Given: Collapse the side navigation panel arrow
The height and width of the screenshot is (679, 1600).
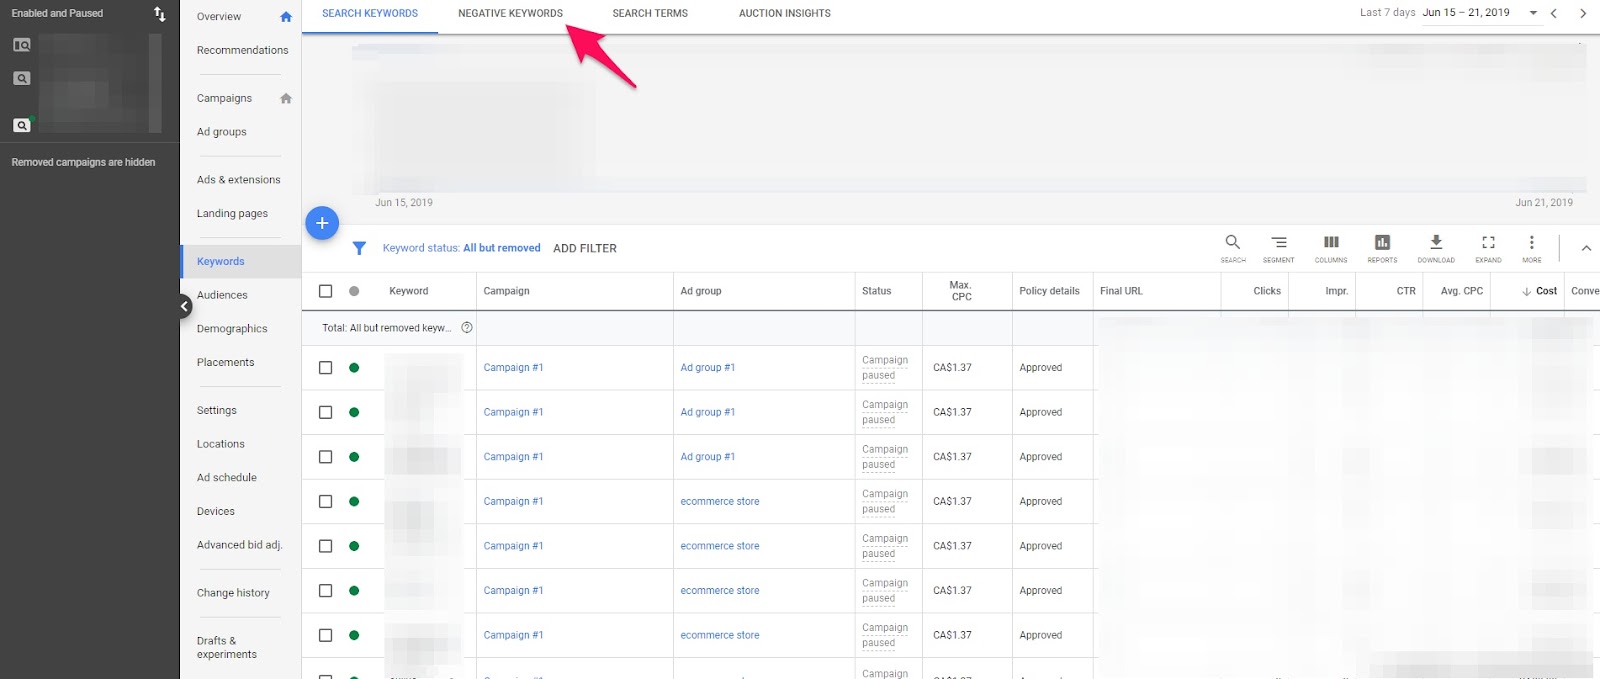Looking at the screenshot, I should click(x=185, y=307).
